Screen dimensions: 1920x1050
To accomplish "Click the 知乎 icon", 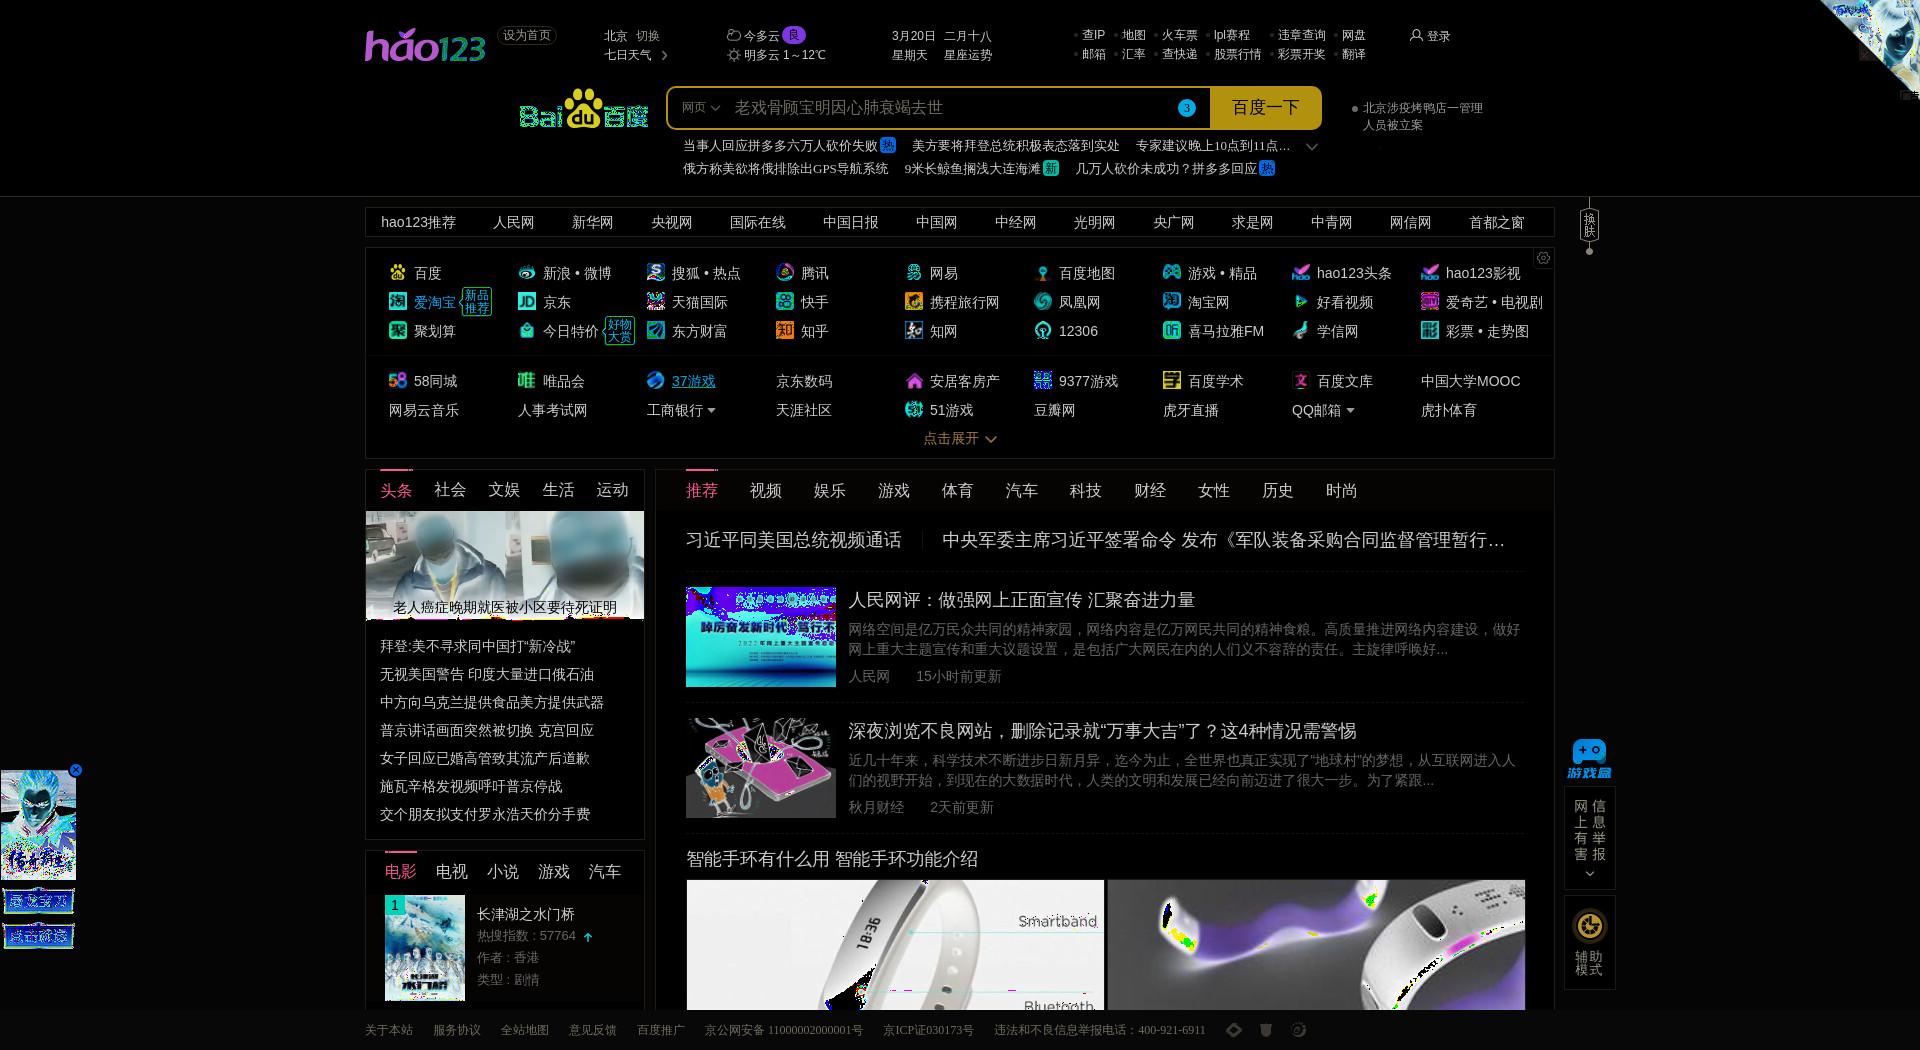I will click(785, 330).
